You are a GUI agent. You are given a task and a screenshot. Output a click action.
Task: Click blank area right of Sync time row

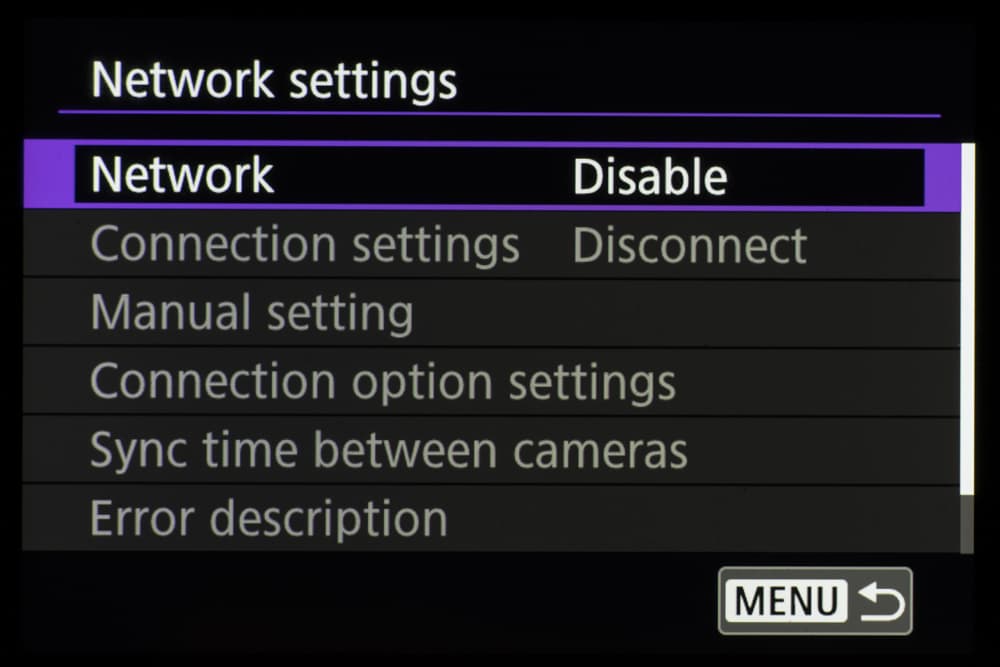coord(820,450)
